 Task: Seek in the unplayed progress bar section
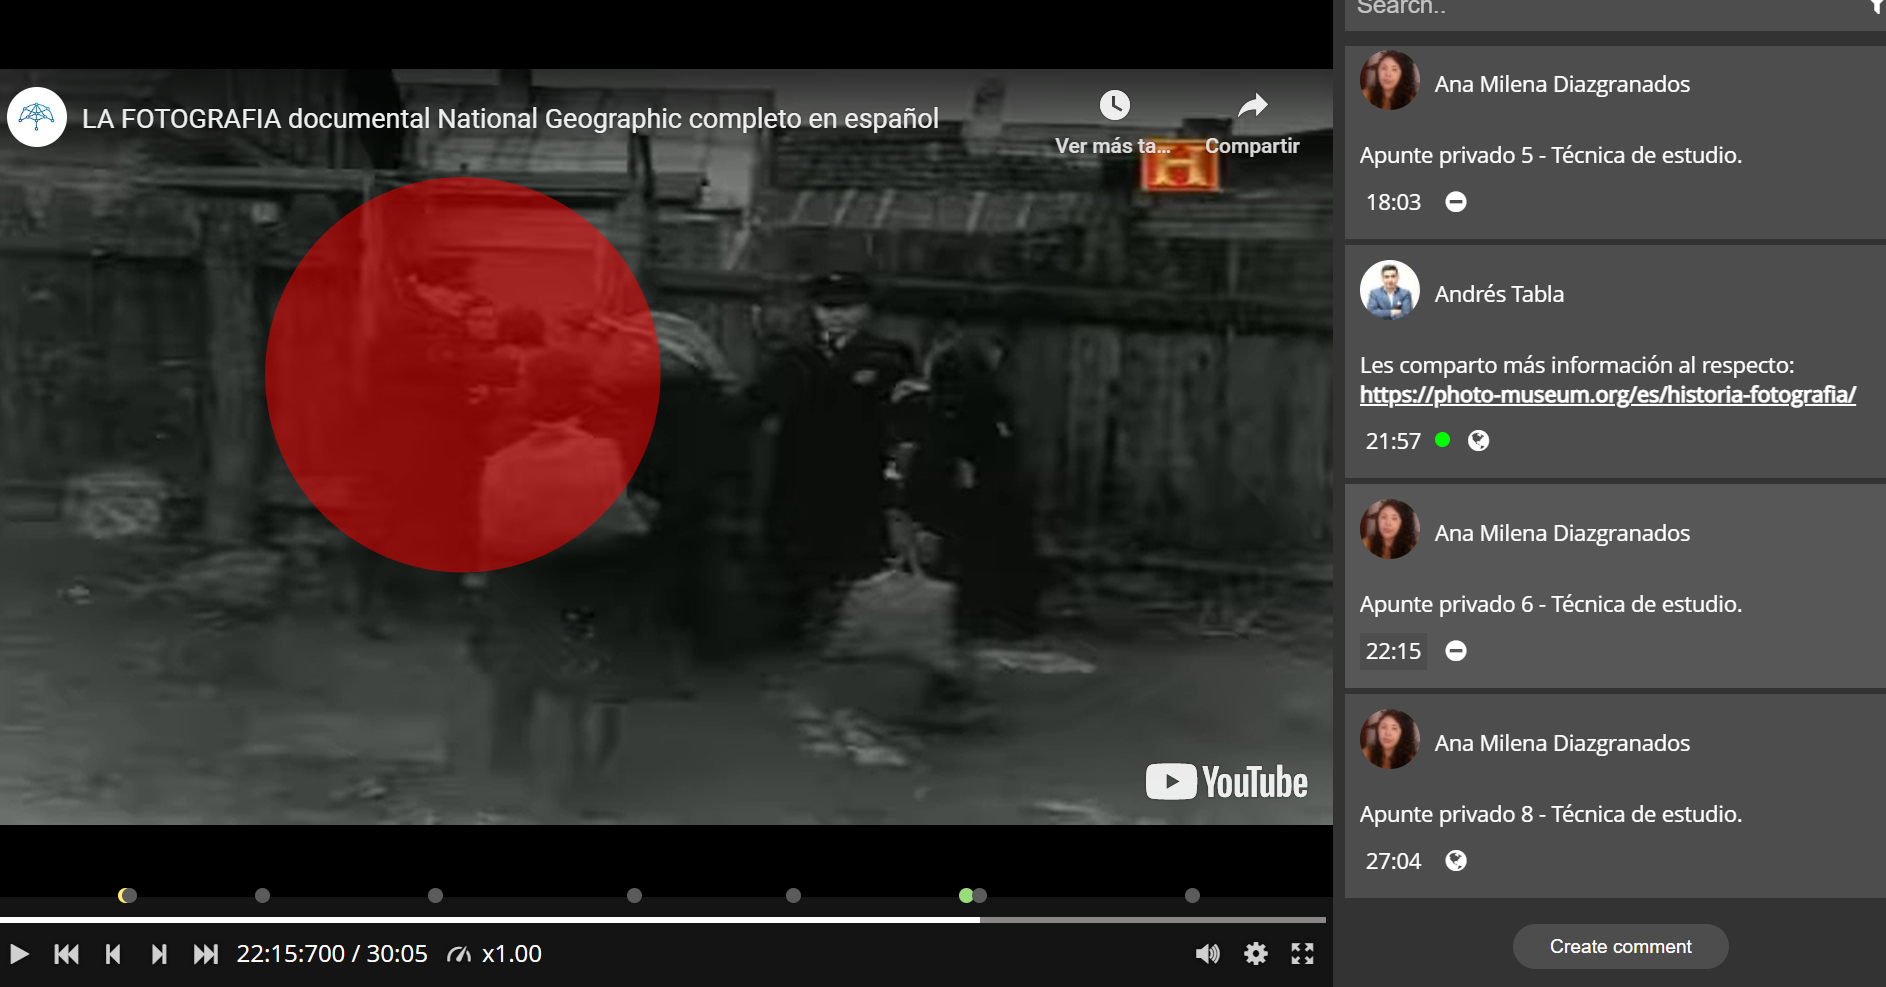pos(1153,919)
